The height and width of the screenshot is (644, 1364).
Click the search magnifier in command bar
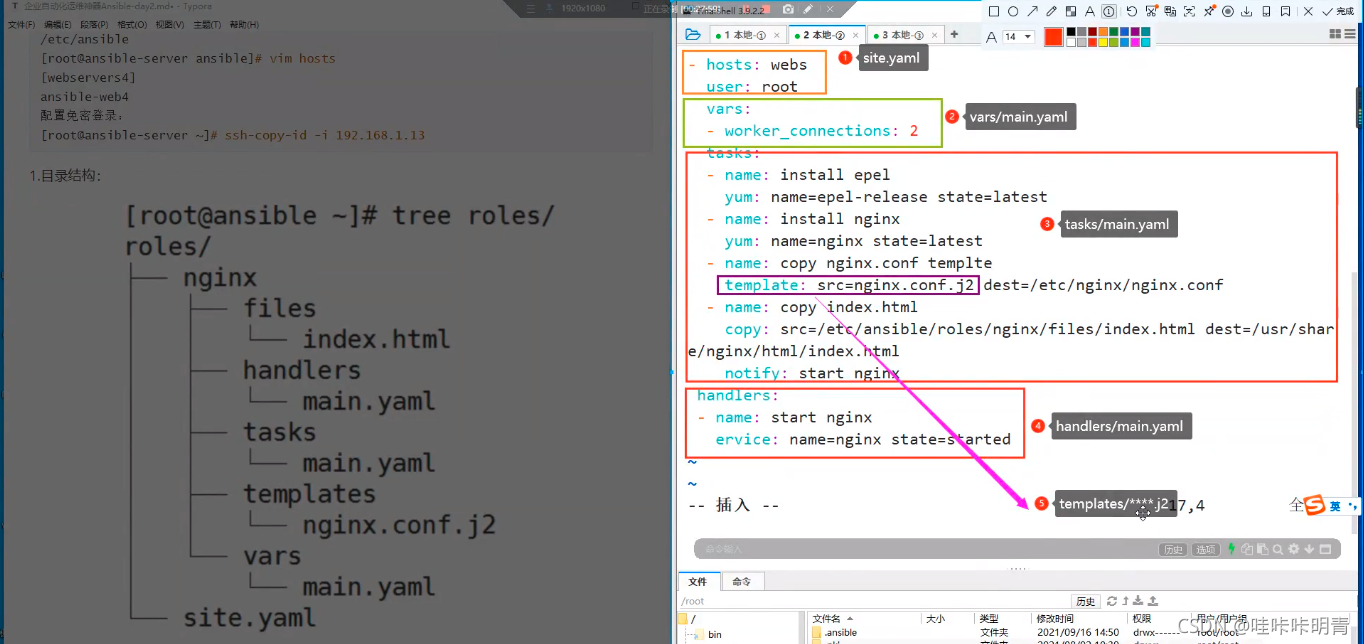(x=1278, y=549)
